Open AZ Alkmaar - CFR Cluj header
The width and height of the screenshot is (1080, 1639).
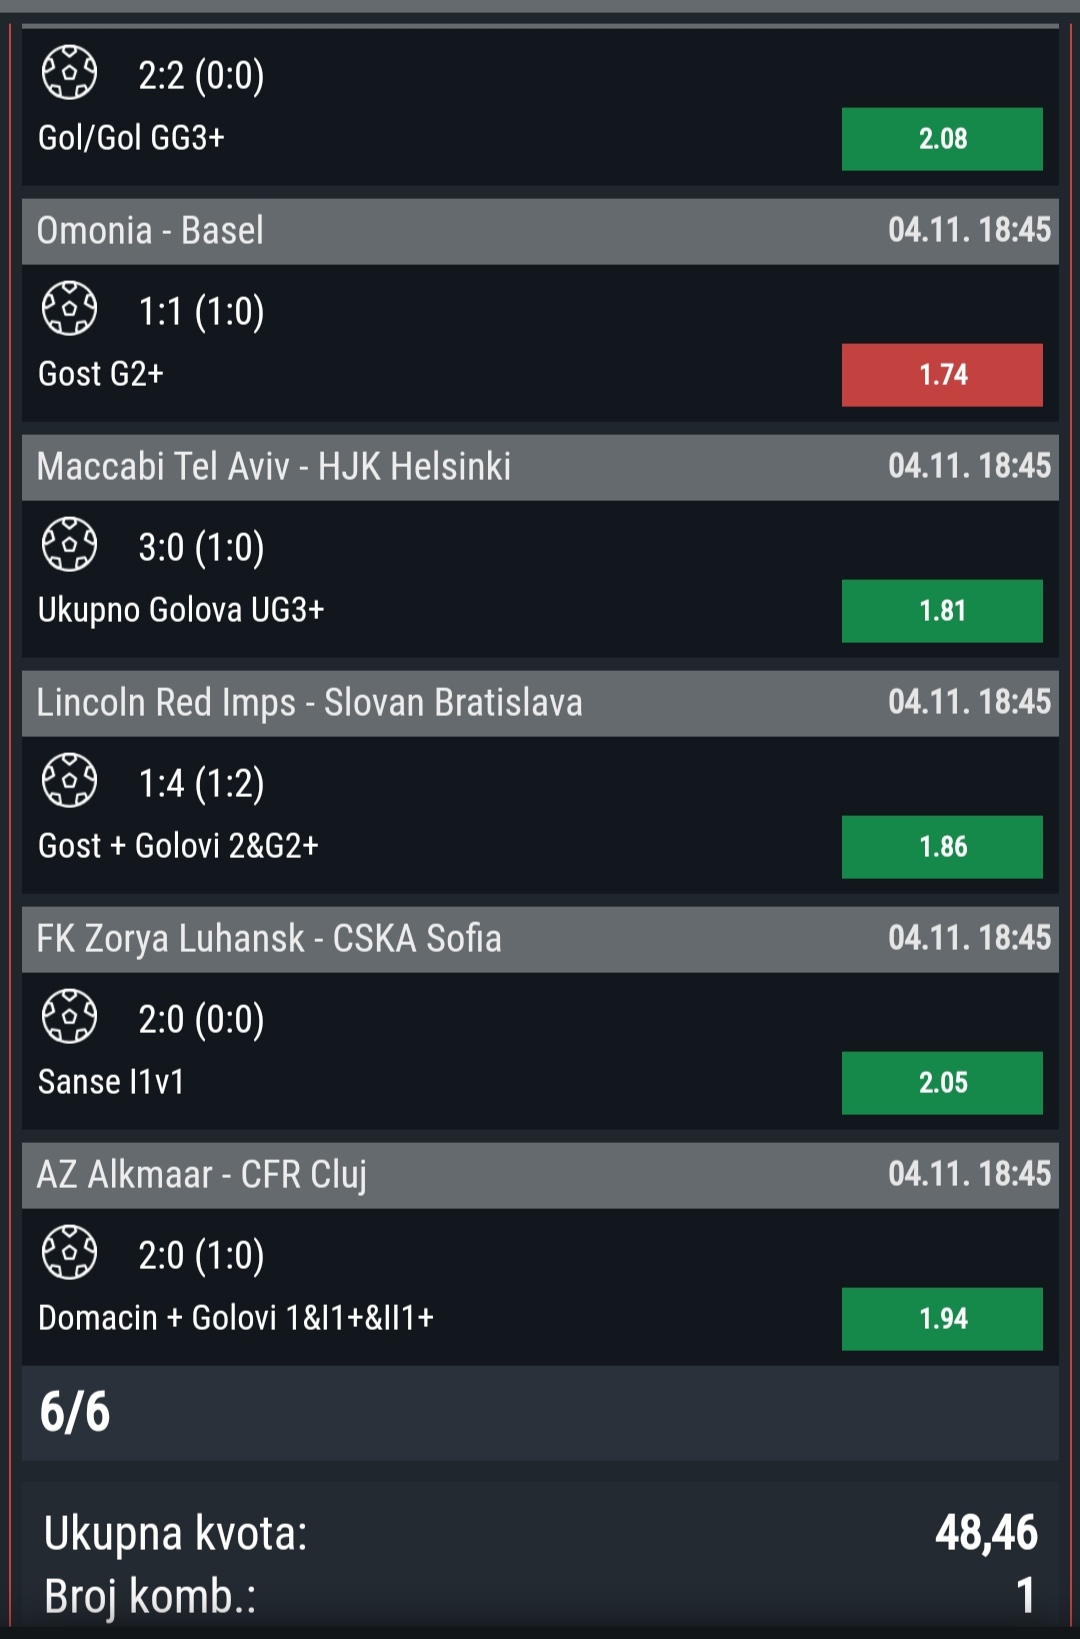click(x=540, y=1175)
